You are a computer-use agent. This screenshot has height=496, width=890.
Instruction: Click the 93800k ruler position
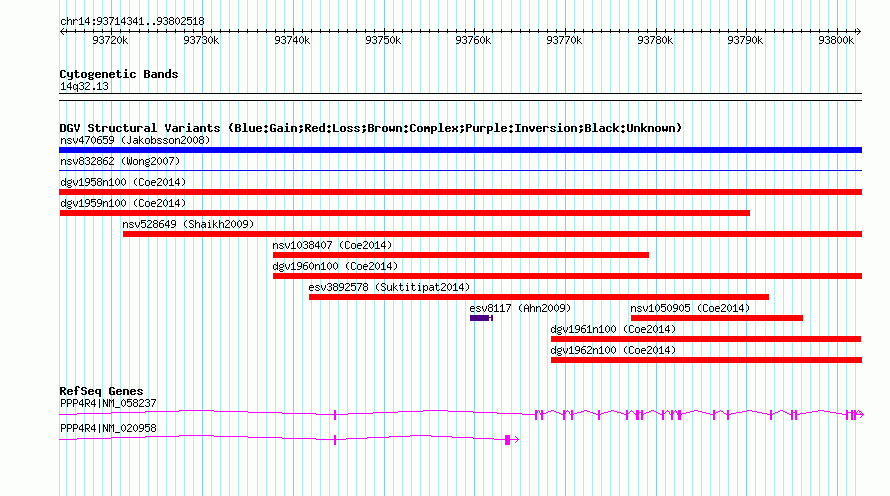pos(836,40)
